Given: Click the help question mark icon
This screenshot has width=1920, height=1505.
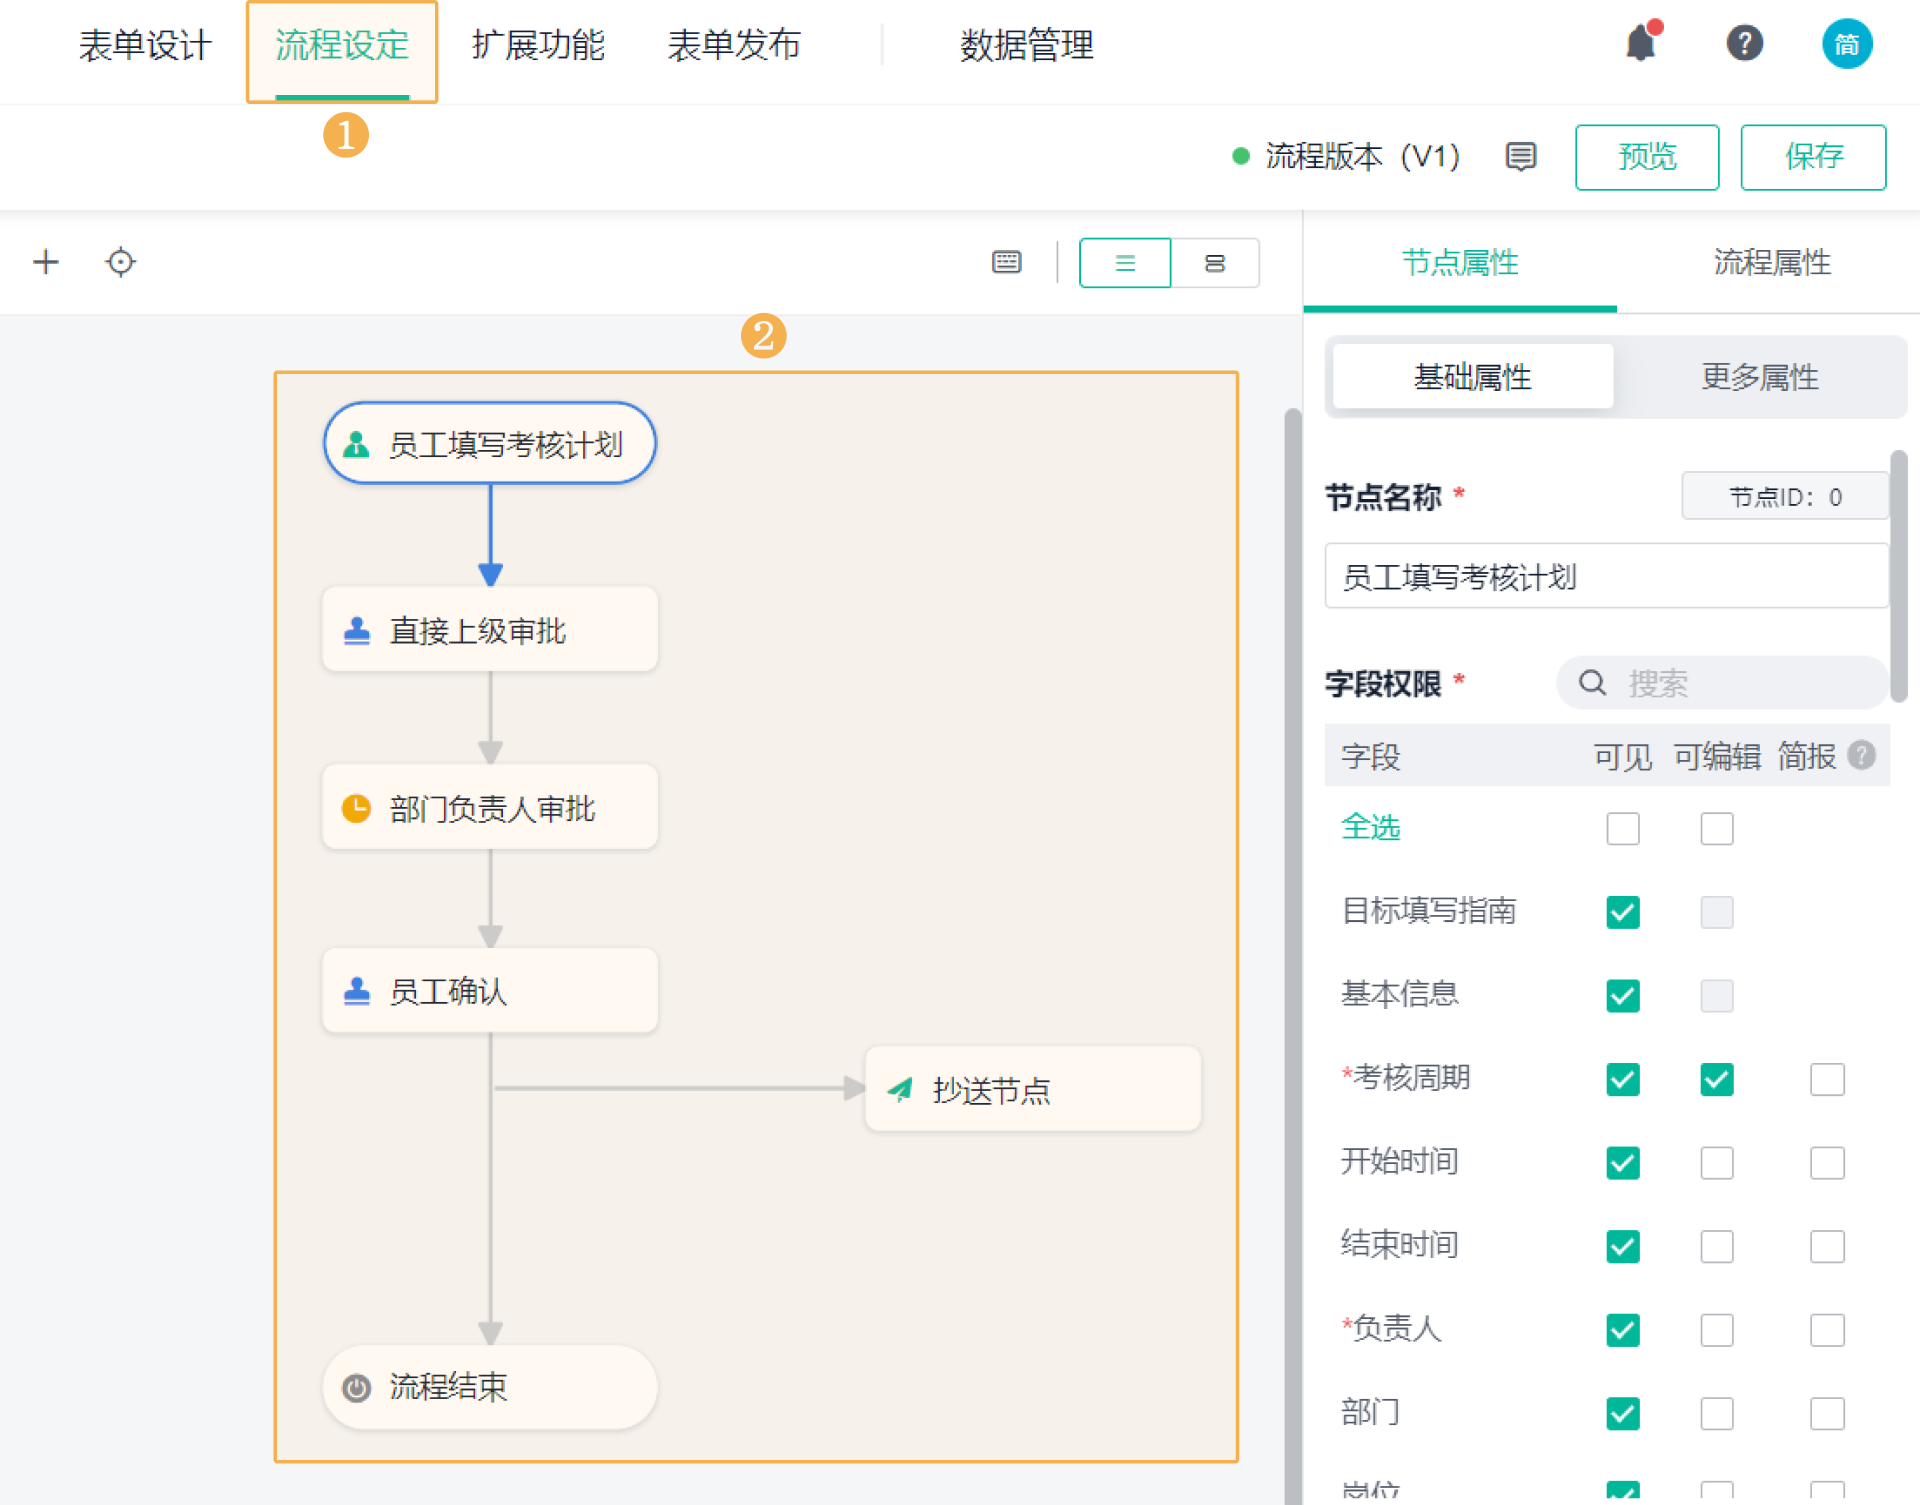Looking at the screenshot, I should tap(1744, 44).
